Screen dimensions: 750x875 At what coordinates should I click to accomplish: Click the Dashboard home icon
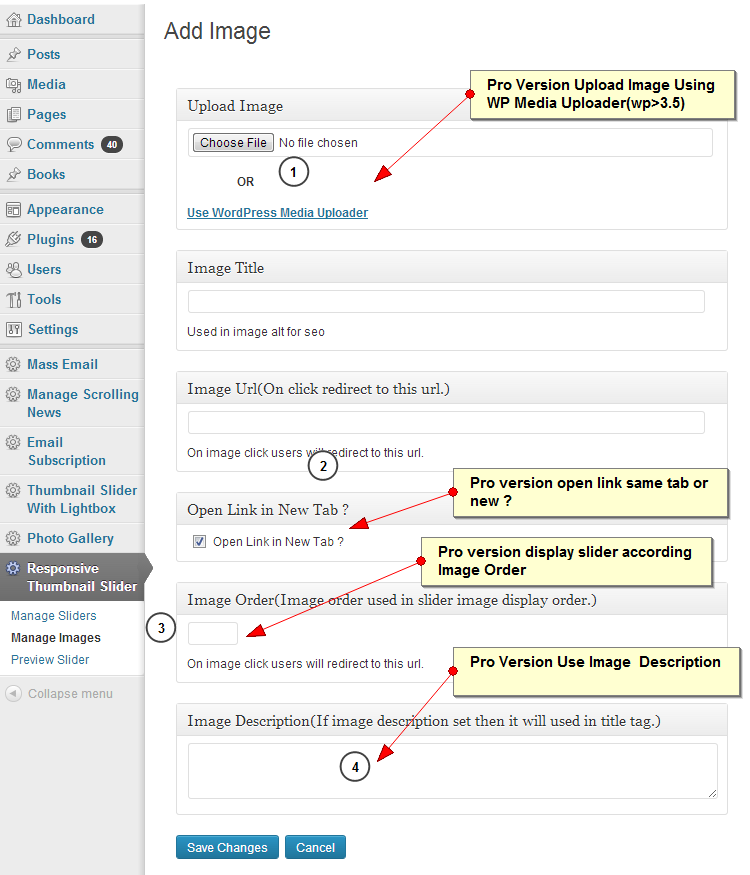click(x=13, y=20)
